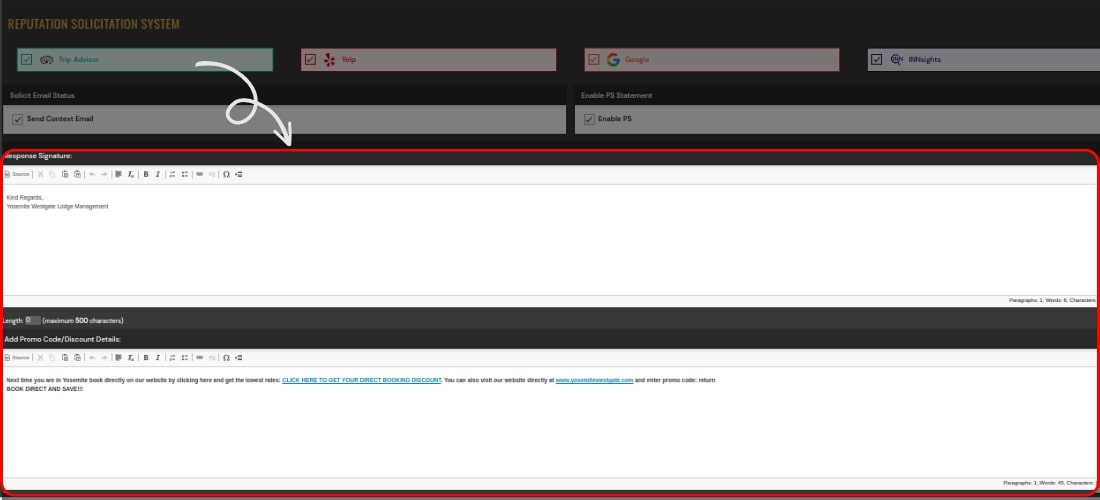Uncheck the INNsights checkbox
The height and width of the screenshot is (500, 1100).
[x=876, y=60]
